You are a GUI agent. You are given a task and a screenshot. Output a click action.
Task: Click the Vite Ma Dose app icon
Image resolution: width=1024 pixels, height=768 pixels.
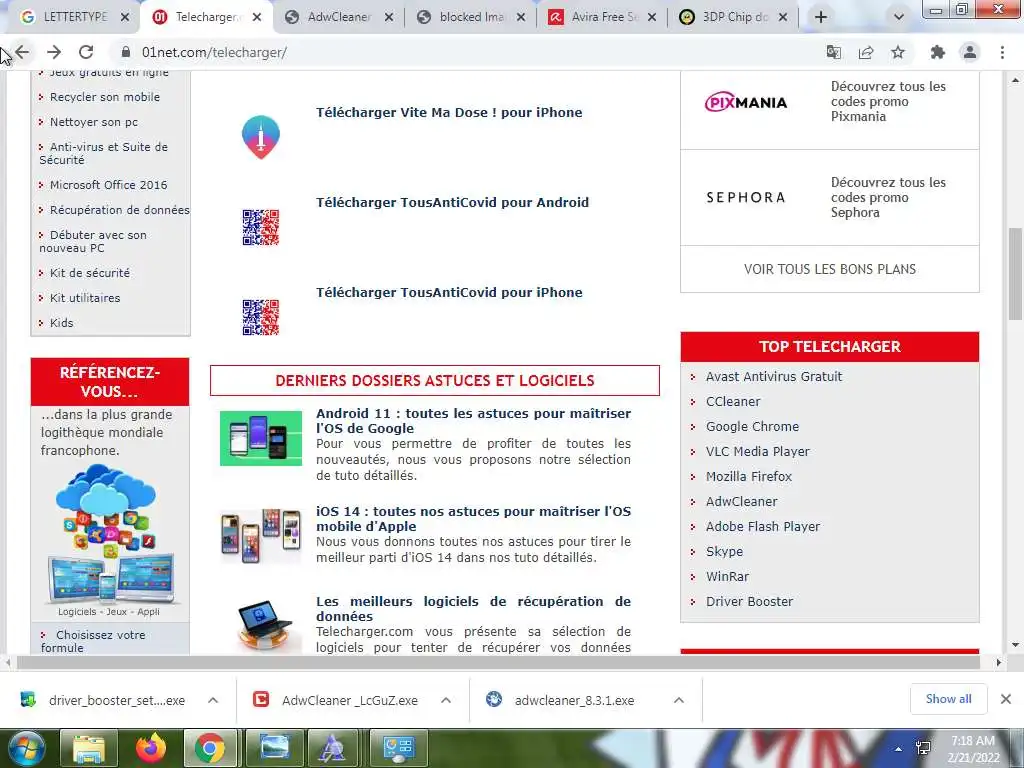coord(261,136)
